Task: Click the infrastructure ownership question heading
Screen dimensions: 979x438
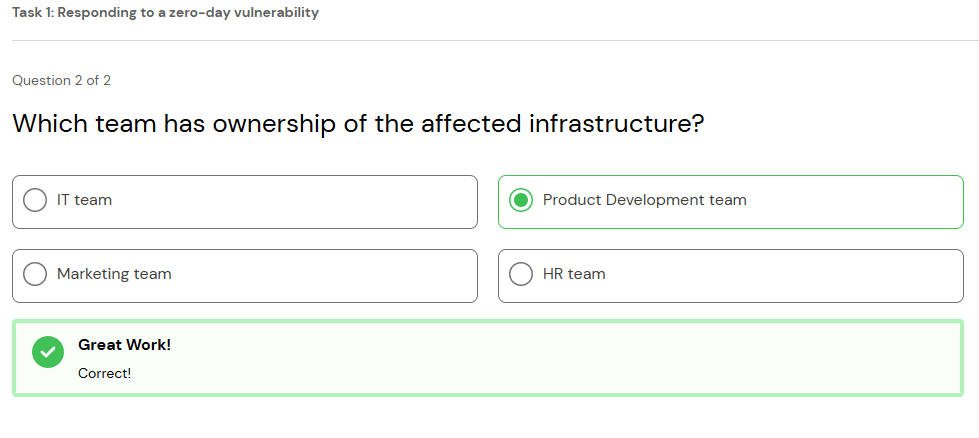Action: [x=358, y=124]
